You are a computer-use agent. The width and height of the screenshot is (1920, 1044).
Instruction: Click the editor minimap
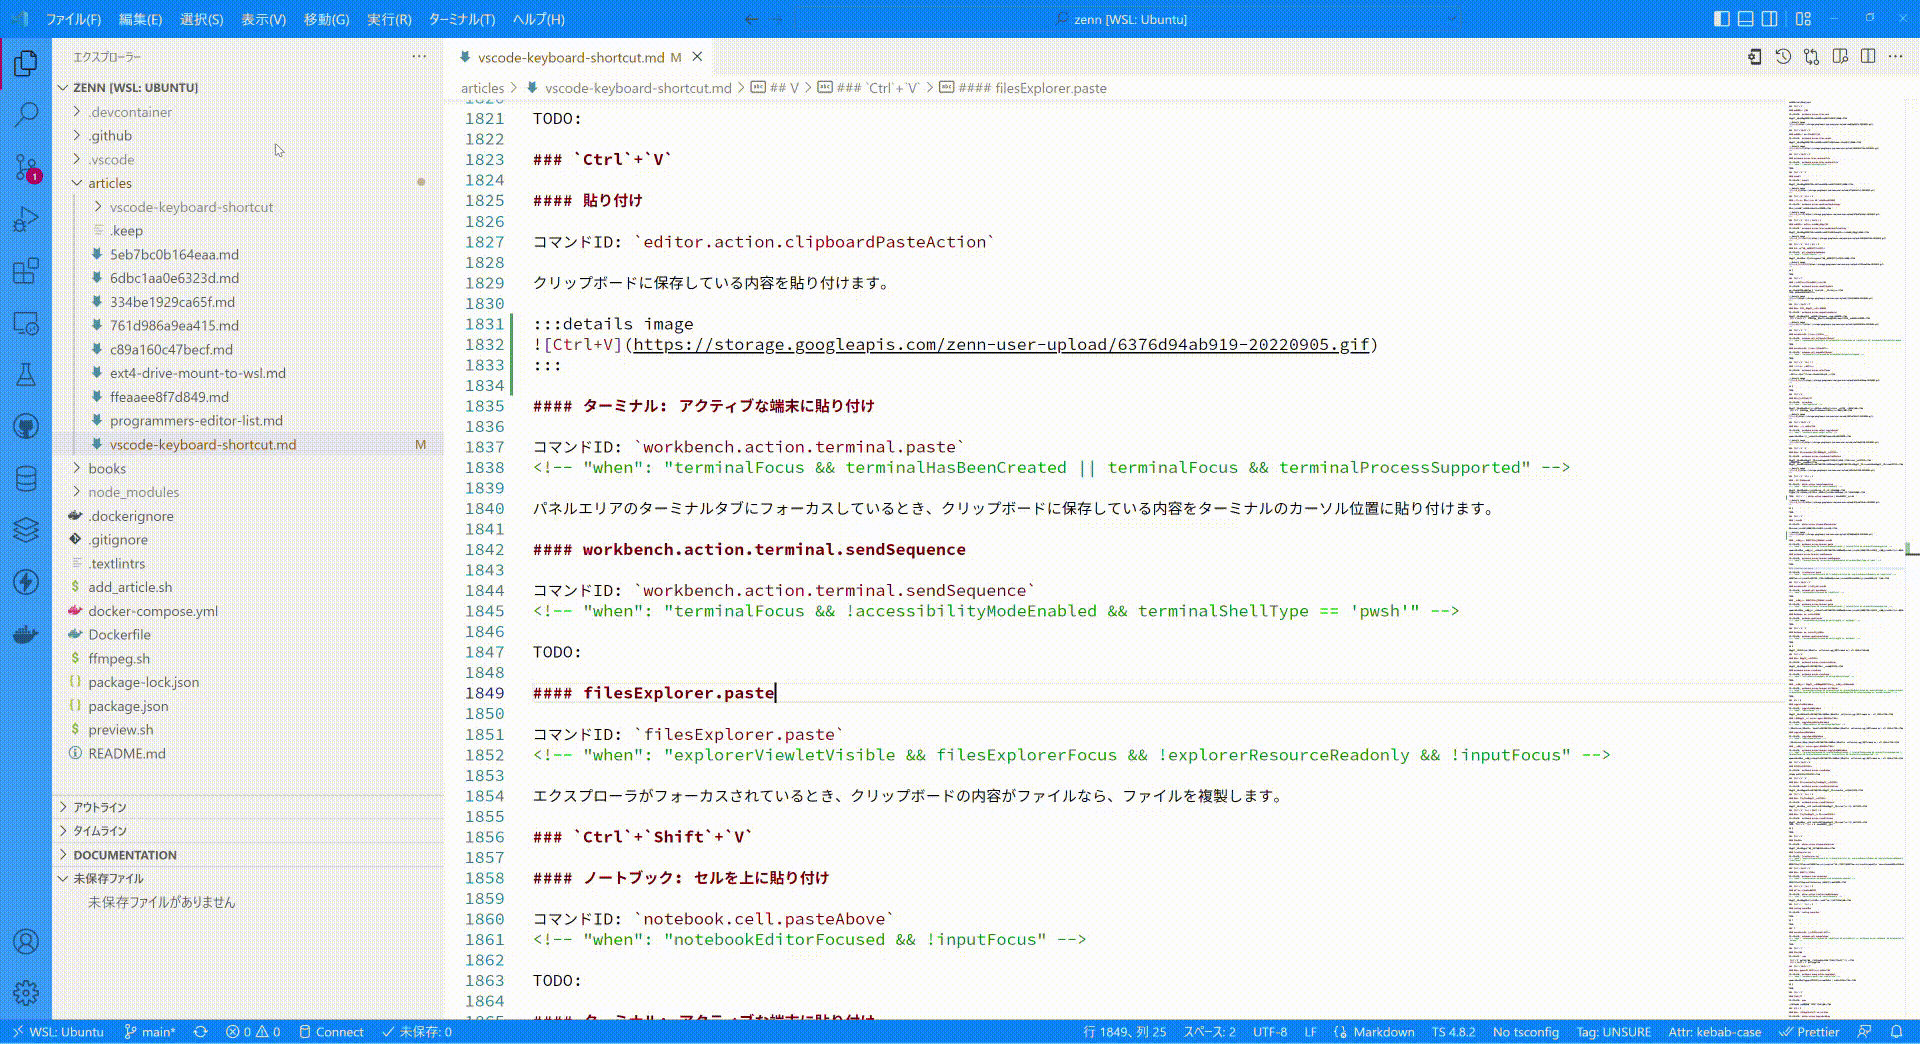pos(1844,558)
